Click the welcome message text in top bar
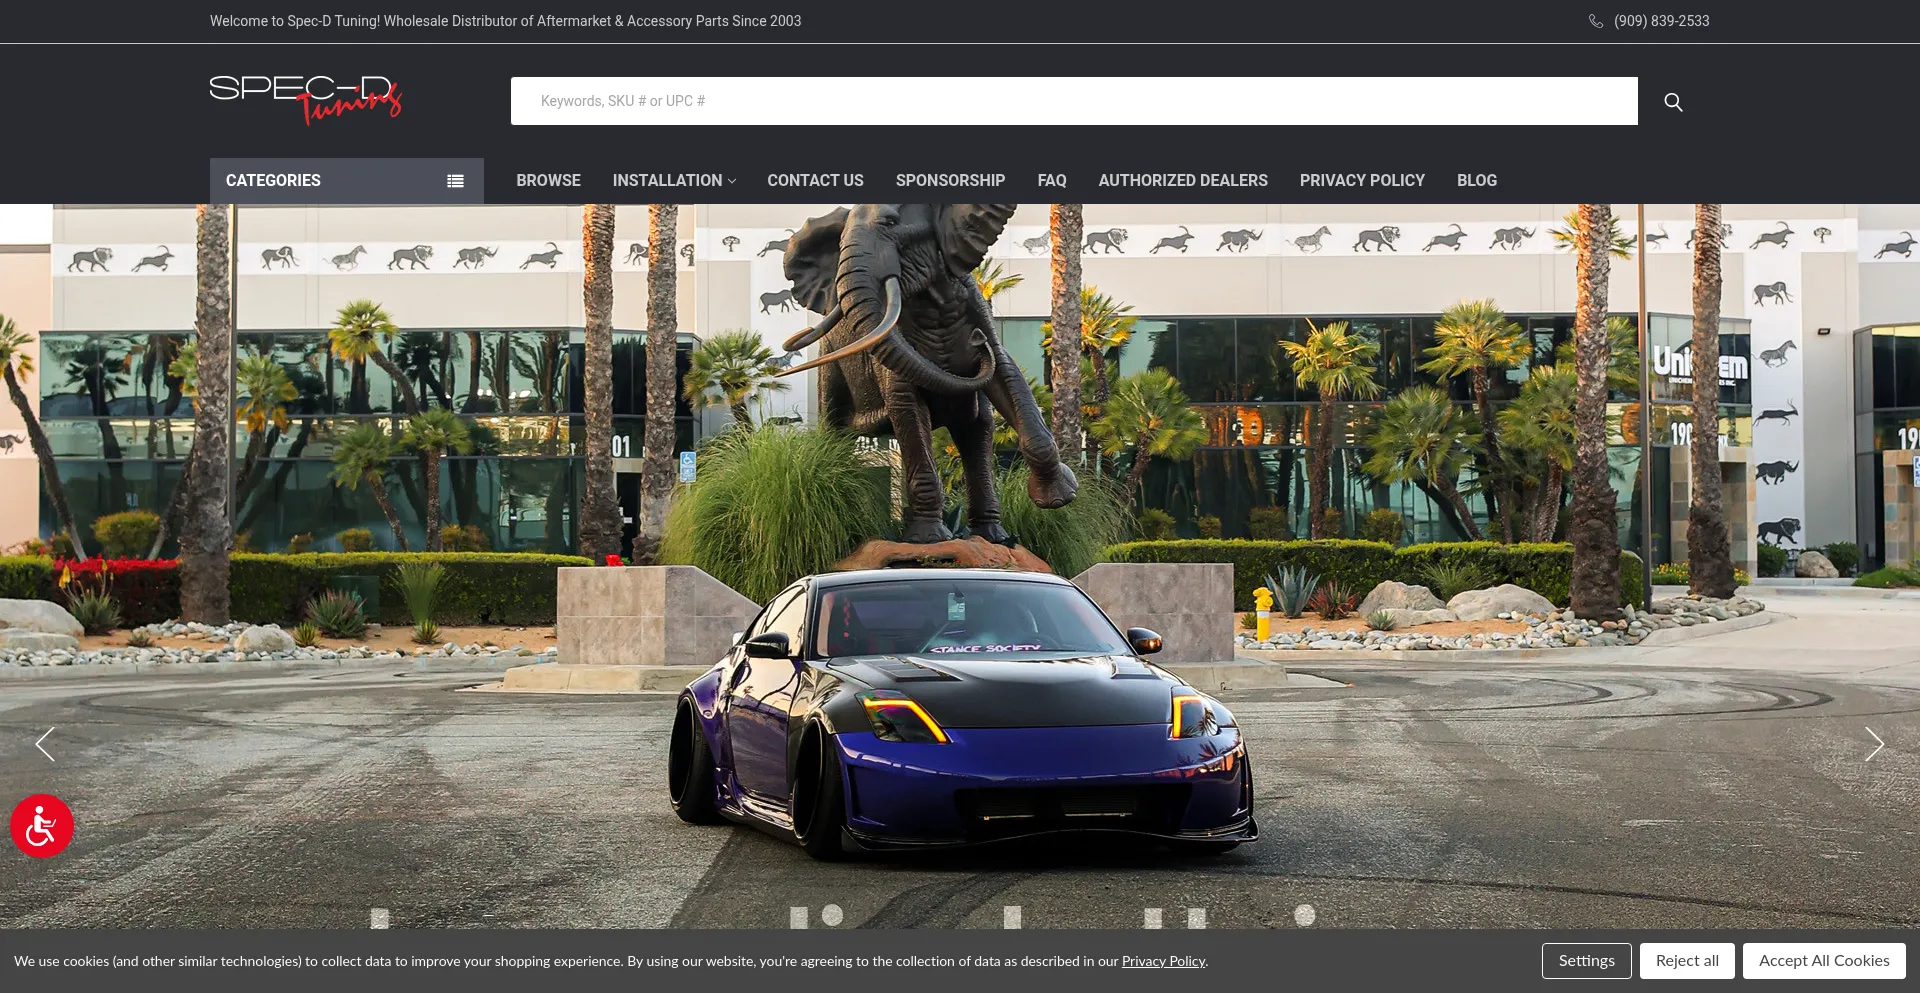Viewport: 1920px width, 993px height. [x=505, y=21]
